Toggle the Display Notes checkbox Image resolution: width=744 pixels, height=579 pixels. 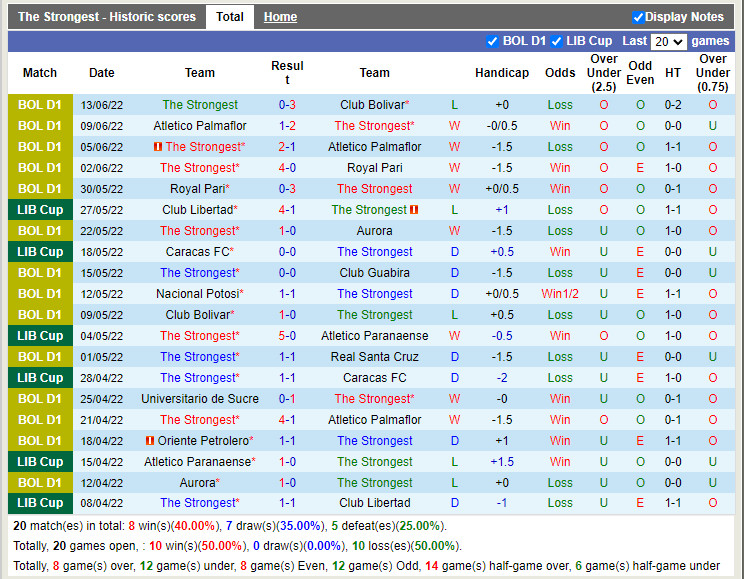pyautogui.click(x=638, y=18)
